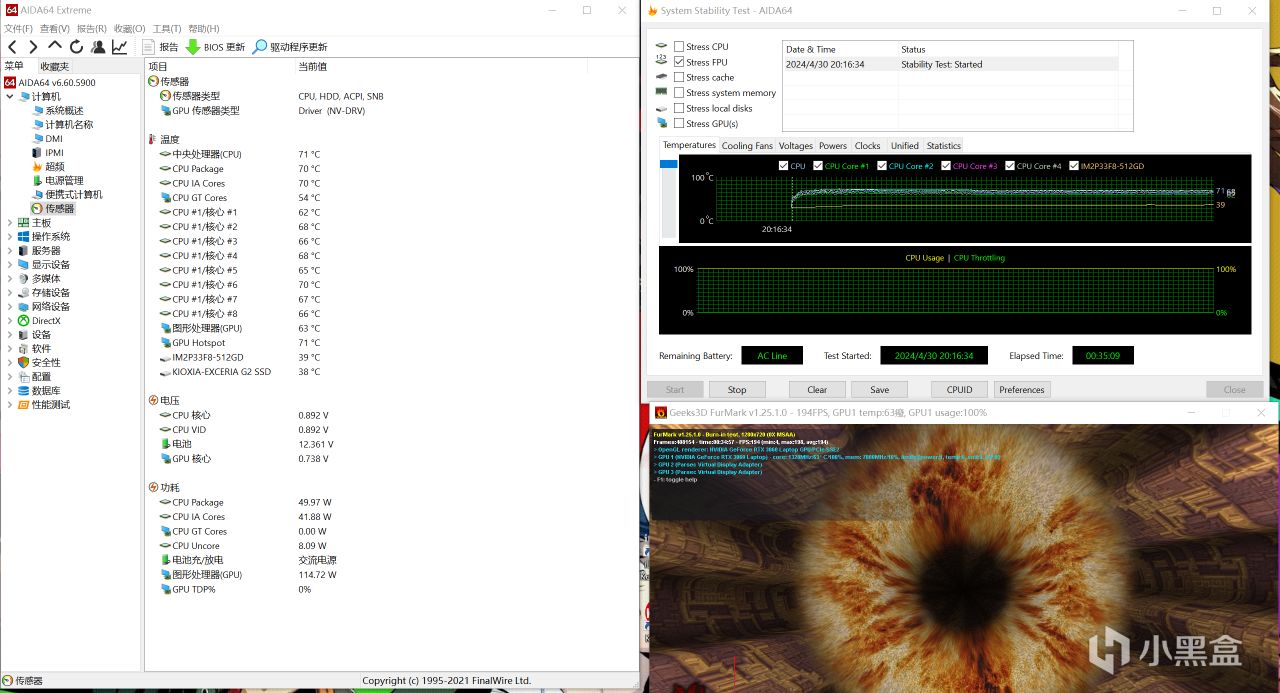Screen dimensions: 1280x693
Task: Select IPMI tree item
Action: pos(47,153)
